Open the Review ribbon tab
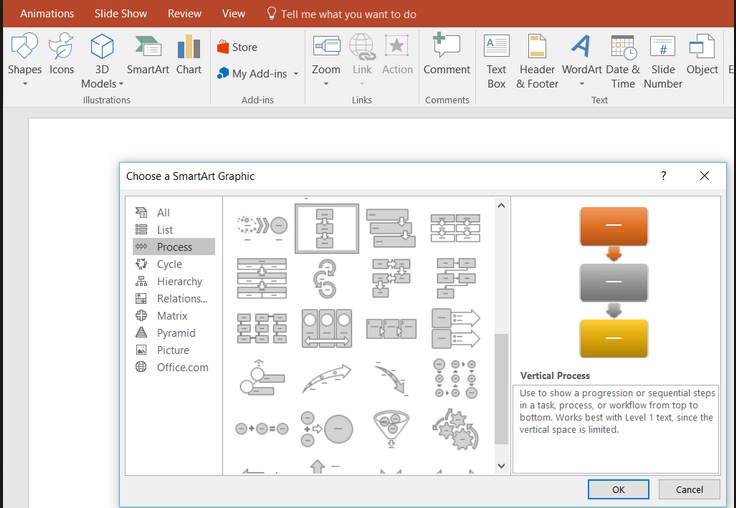This screenshot has height=508, width=736. coord(184,14)
